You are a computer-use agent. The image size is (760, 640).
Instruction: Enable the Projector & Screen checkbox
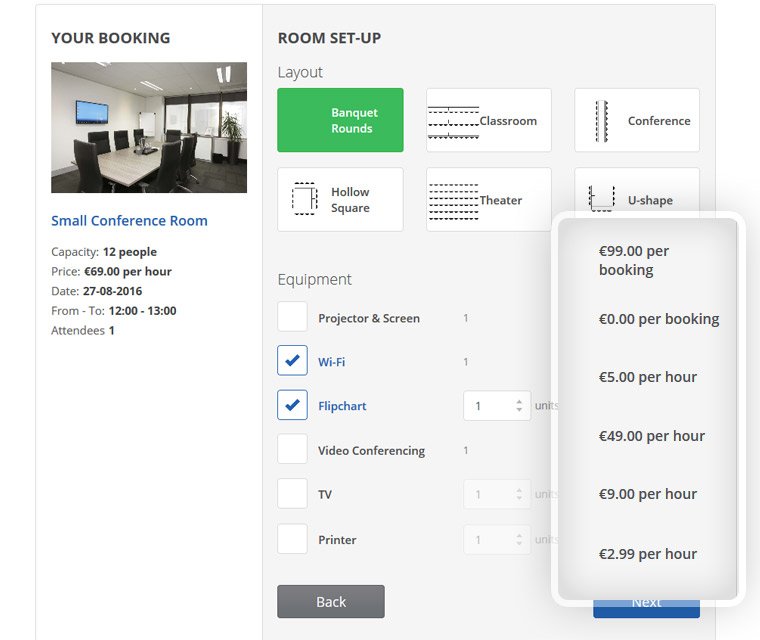(292, 317)
